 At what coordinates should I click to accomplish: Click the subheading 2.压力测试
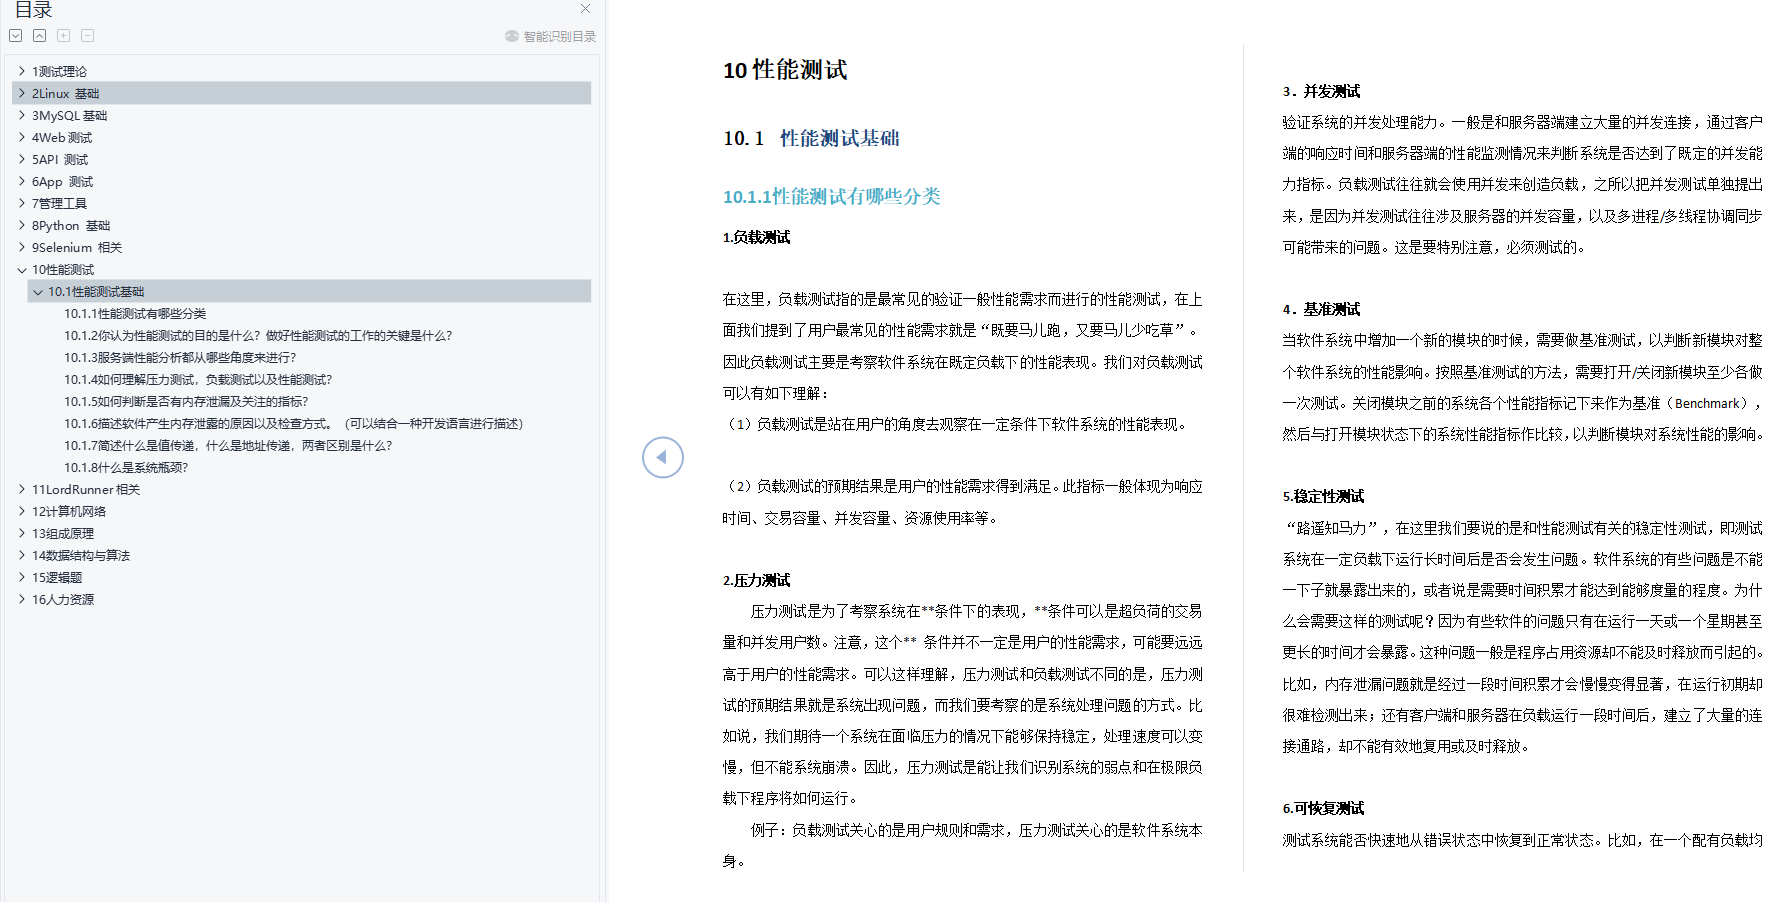coord(756,580)
